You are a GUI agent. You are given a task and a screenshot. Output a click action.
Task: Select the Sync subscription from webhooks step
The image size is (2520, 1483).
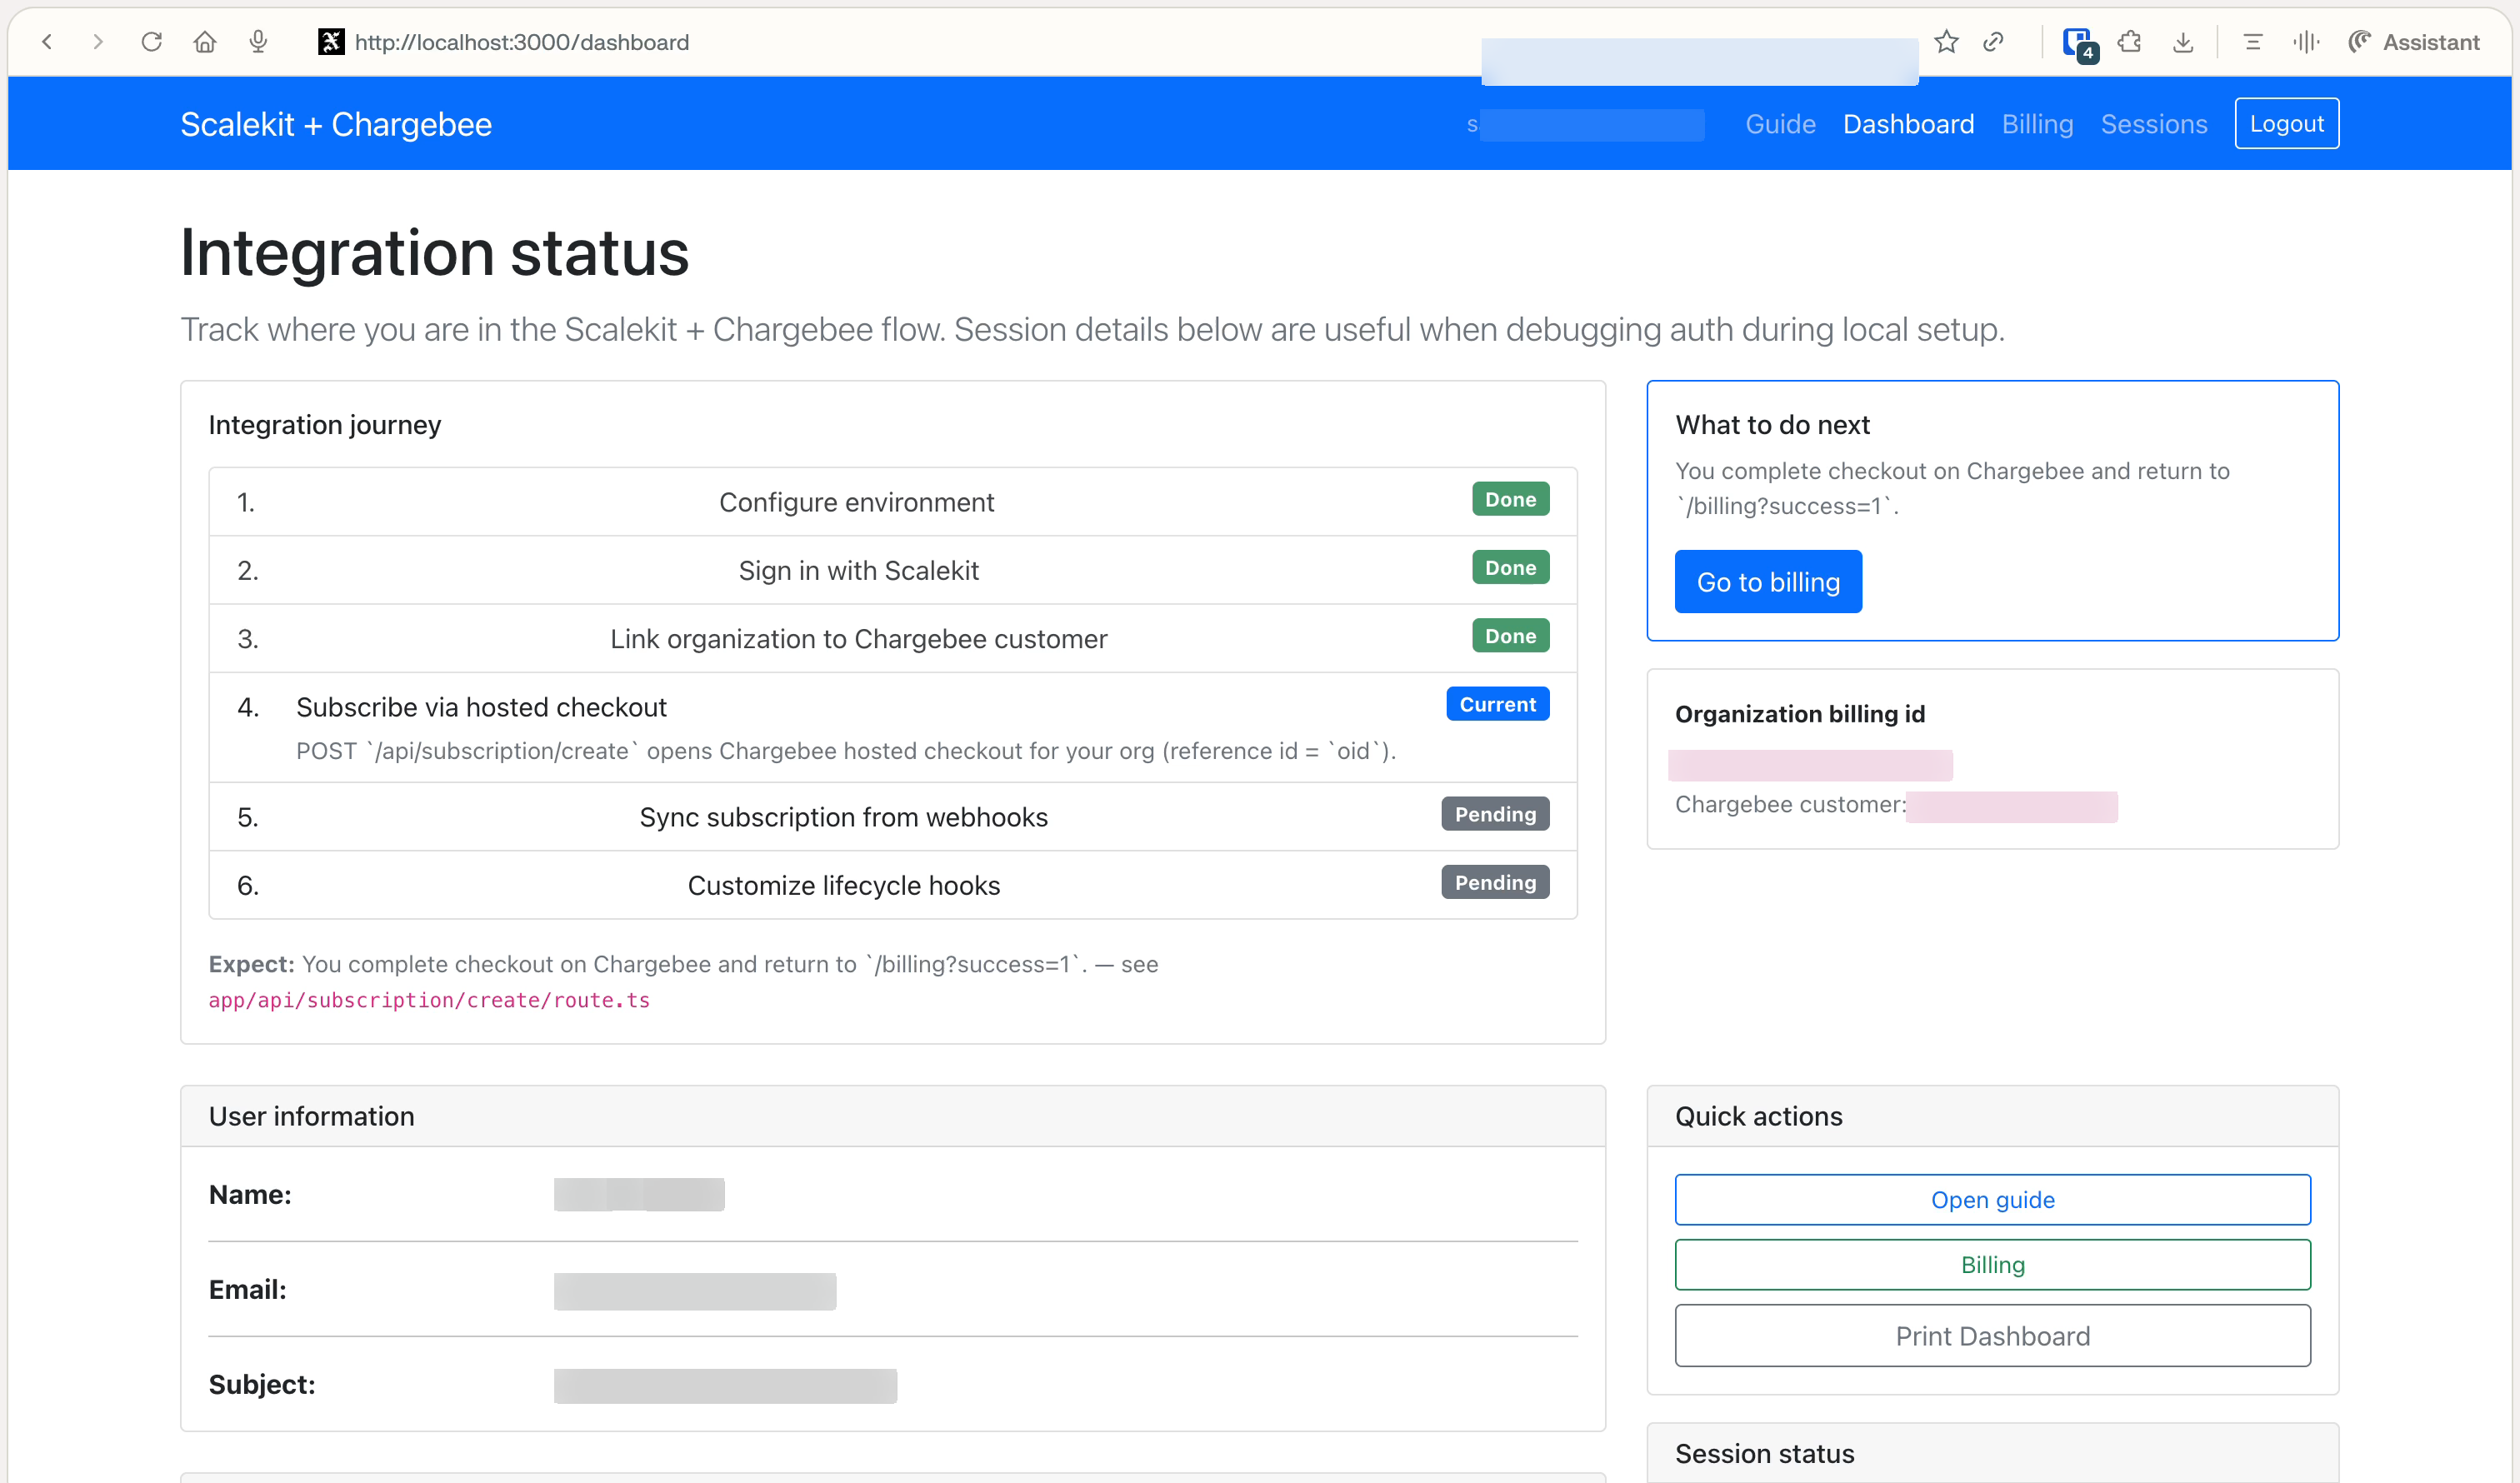click(x=892, y=816)
